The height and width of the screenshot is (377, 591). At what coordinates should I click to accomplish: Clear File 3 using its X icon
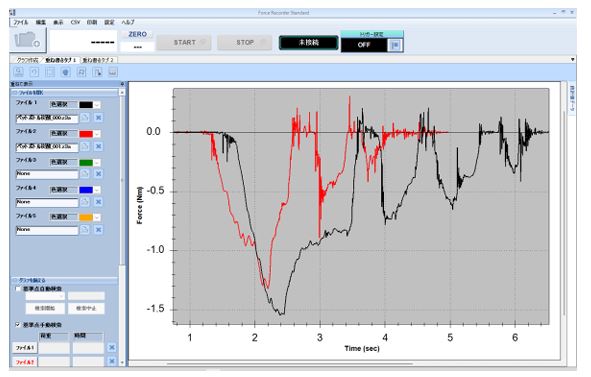[98, 174]
